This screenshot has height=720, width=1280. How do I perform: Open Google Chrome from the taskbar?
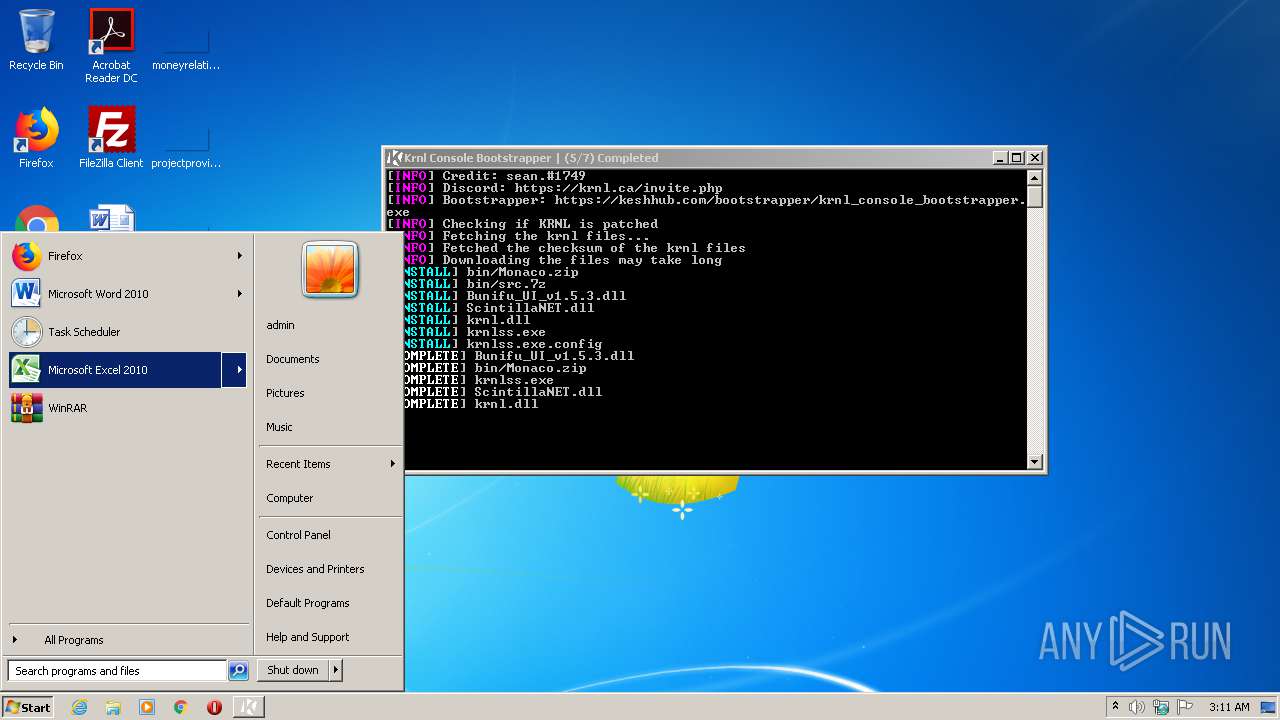[x=181, y=707]
